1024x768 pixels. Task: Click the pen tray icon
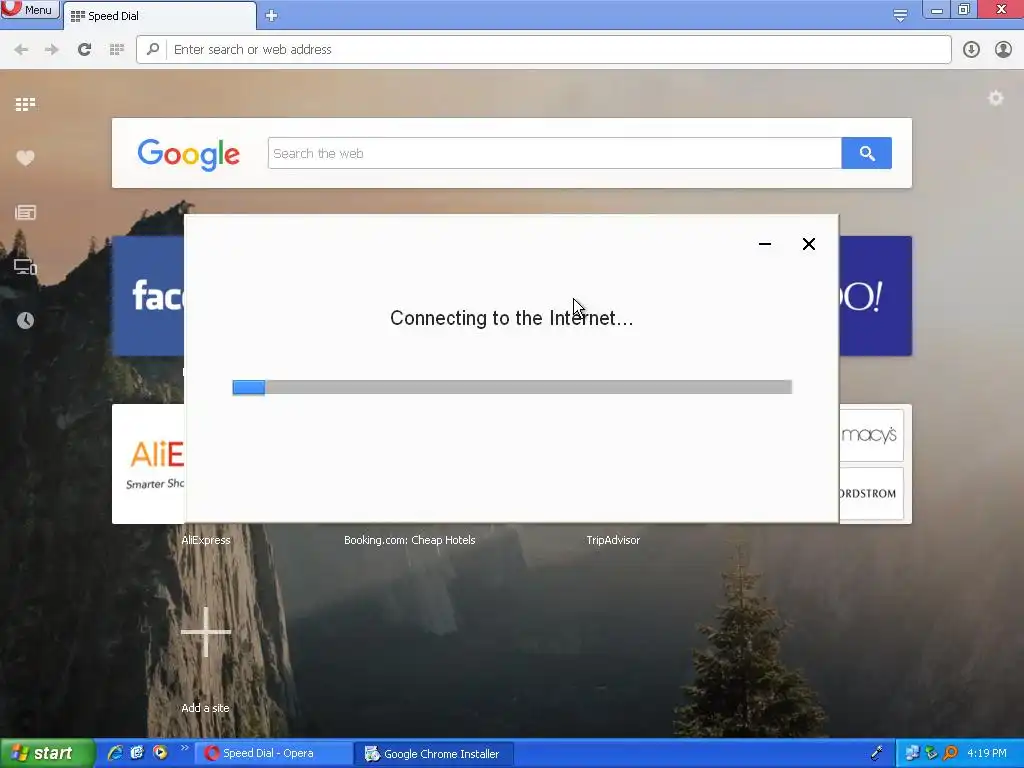876,754
